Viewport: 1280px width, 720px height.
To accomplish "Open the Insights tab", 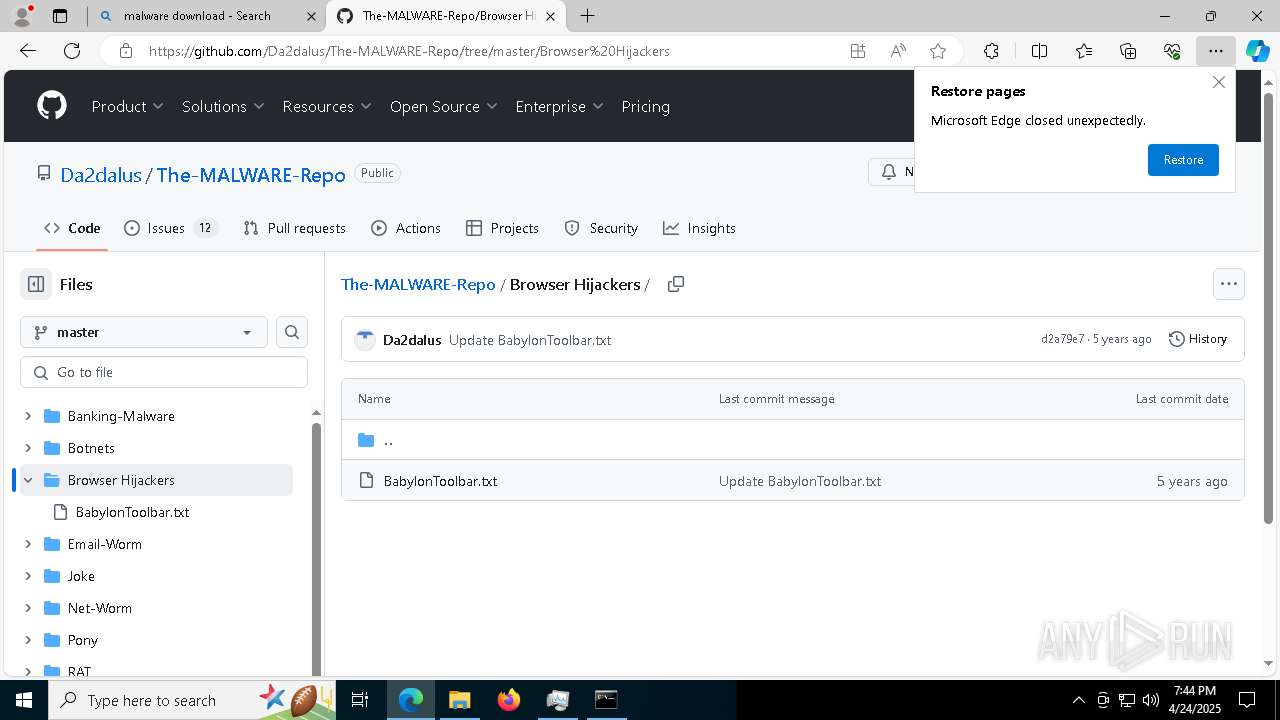I will pos(699,228).
